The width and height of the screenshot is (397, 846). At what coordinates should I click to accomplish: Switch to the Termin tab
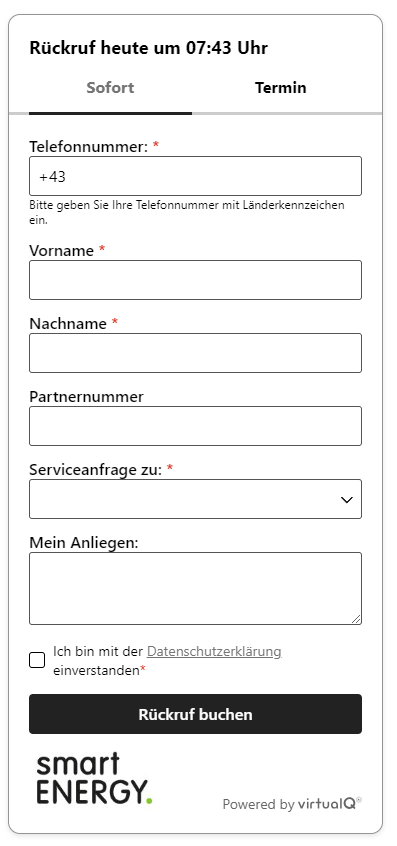point(280,88)
